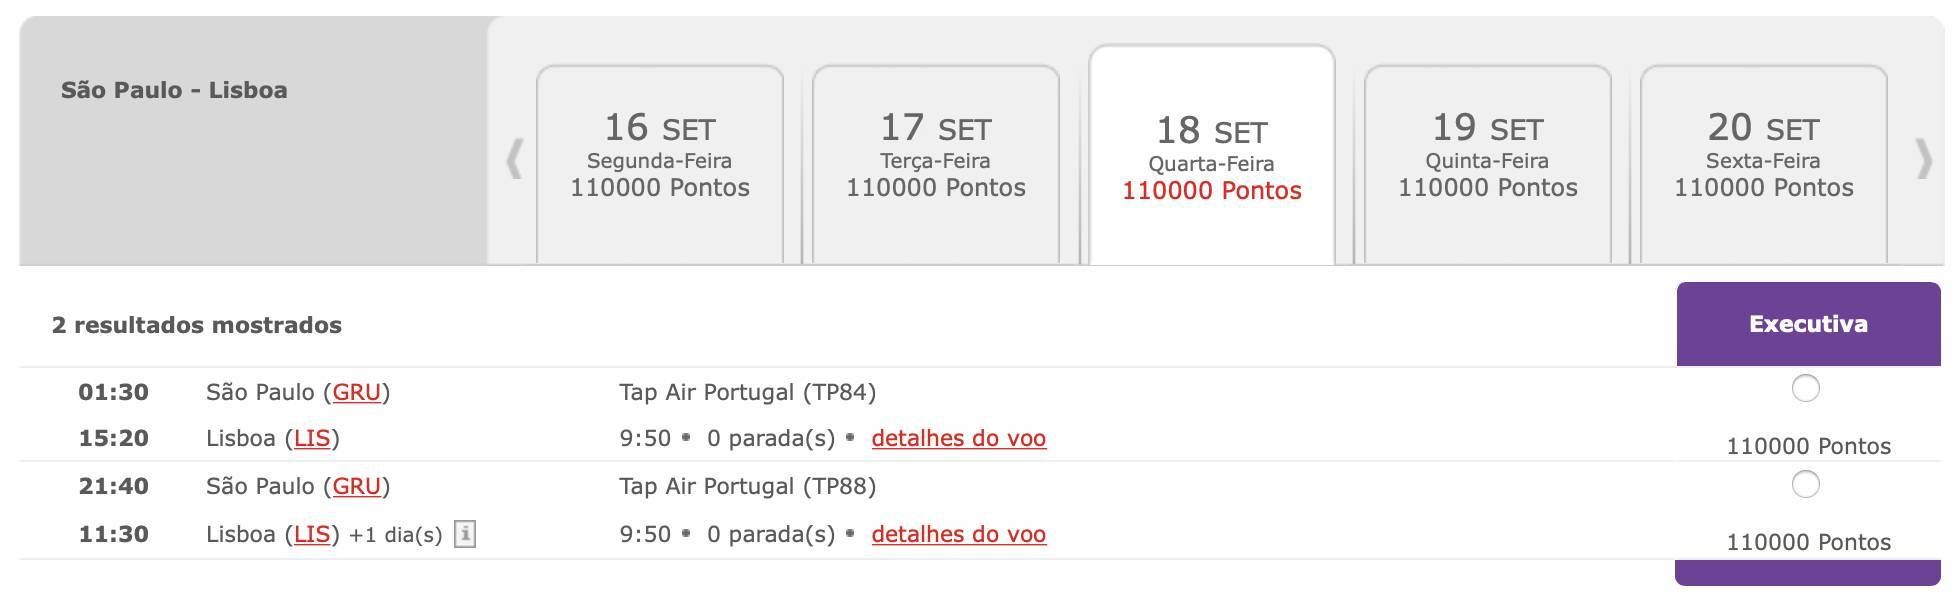Choose the 16 SET Segunda-Feira date tab
Image resolution: width=1958 pixels, height=604 pixels.
[x=660, y=164]
